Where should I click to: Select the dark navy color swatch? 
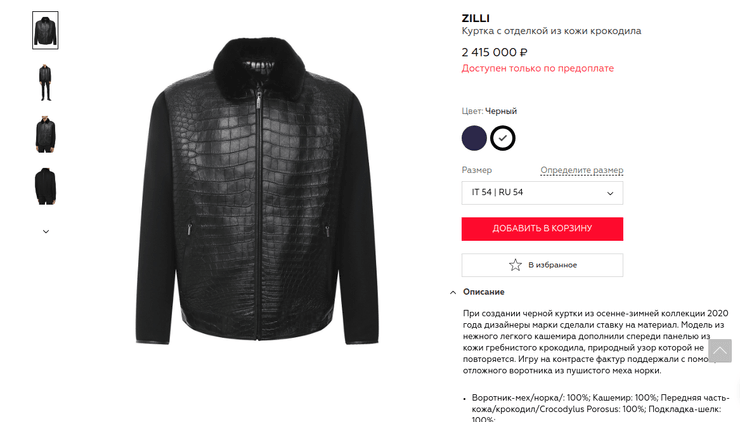474,138
